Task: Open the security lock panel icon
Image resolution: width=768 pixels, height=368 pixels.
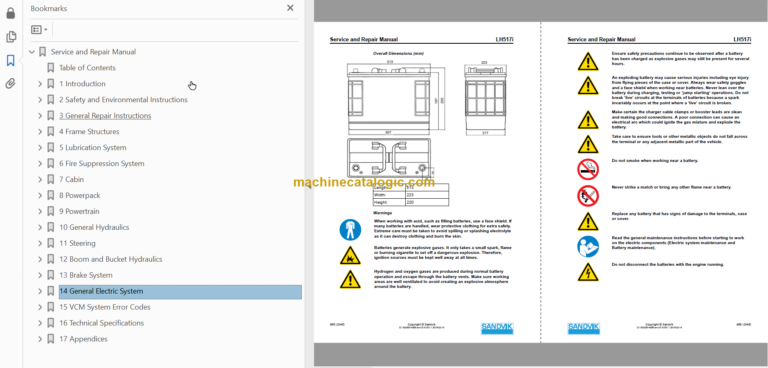Action: click(x=10, y=13)
